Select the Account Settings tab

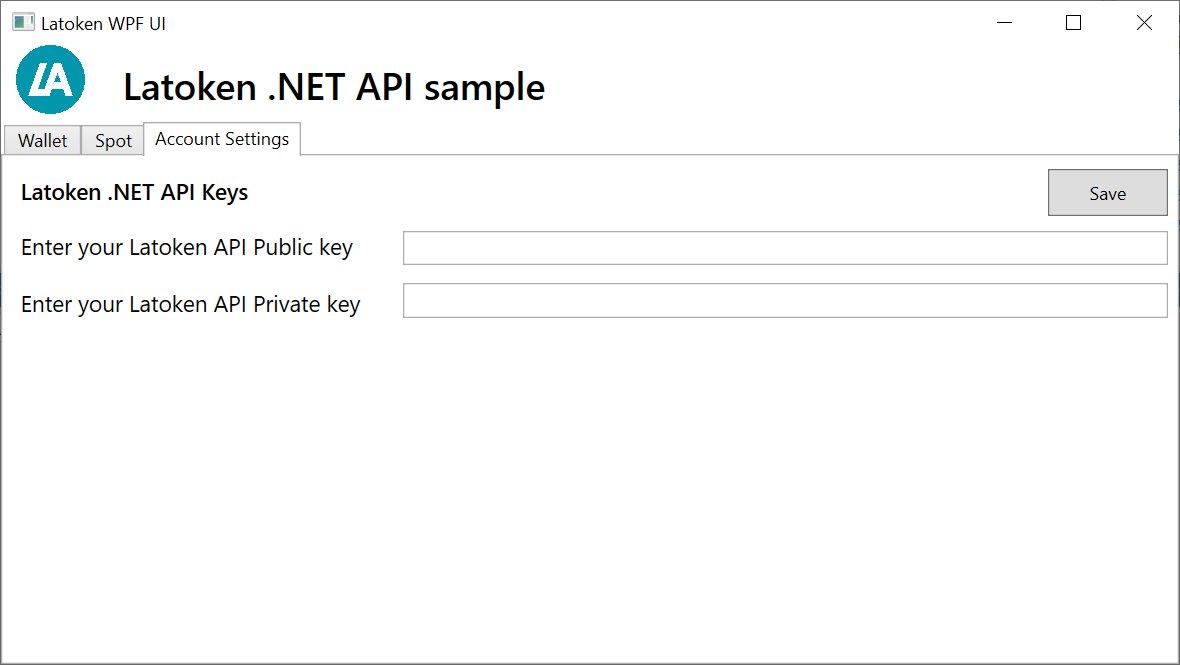[222, 138]
